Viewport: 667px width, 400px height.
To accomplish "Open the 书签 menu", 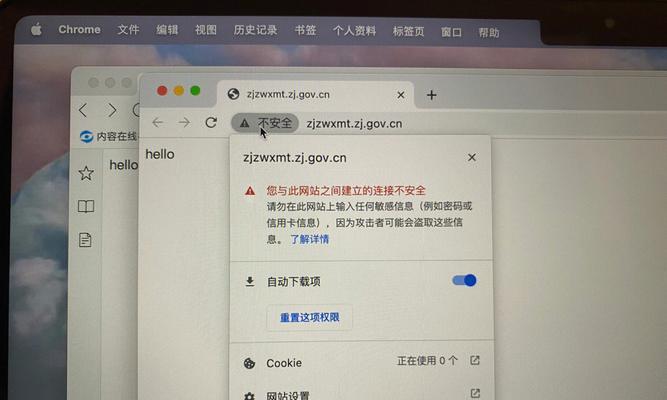I will [305, 30].
